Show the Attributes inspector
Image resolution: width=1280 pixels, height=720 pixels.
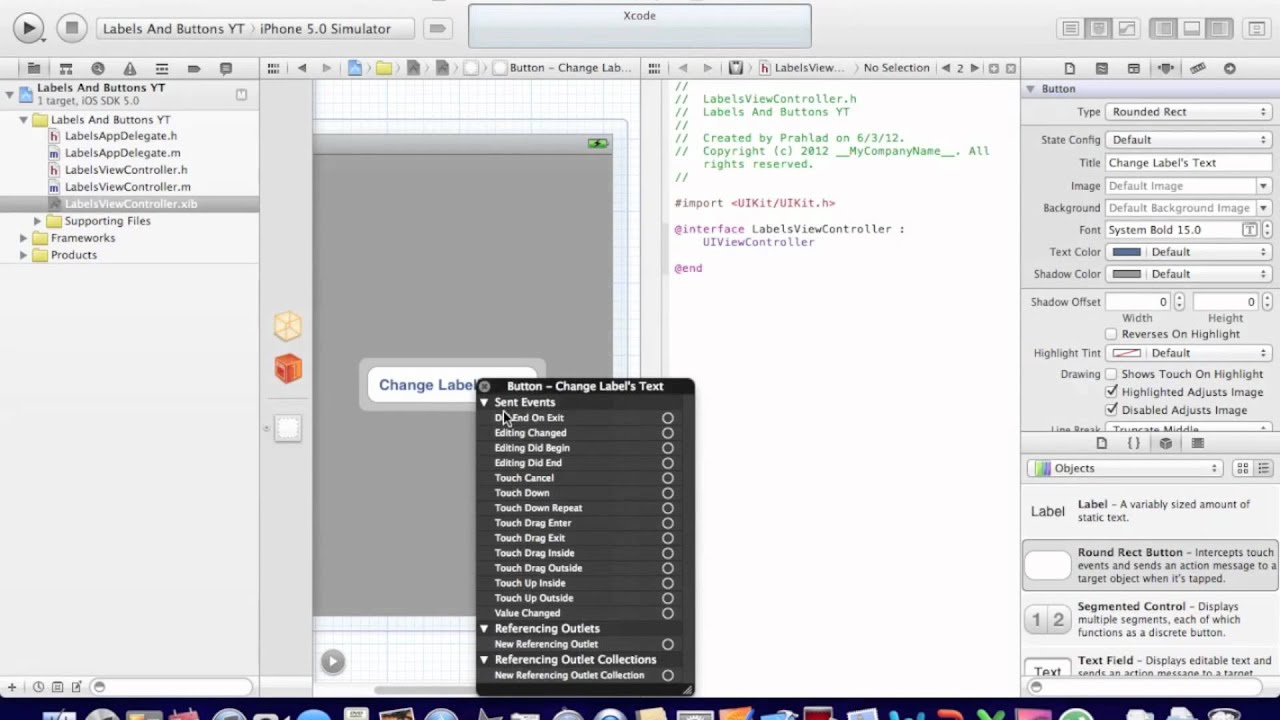click(x=1166, y=68)
